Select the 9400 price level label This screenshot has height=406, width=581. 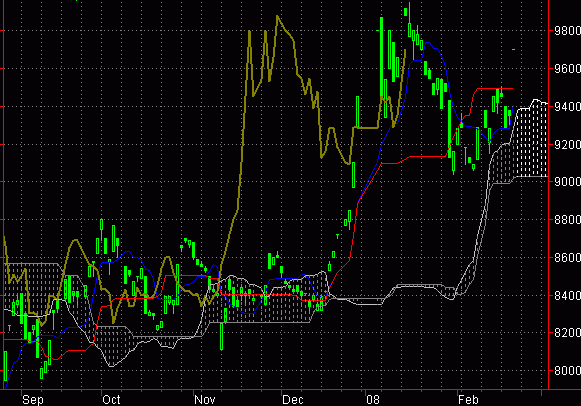pyautogui.click(x=567, y=107)
